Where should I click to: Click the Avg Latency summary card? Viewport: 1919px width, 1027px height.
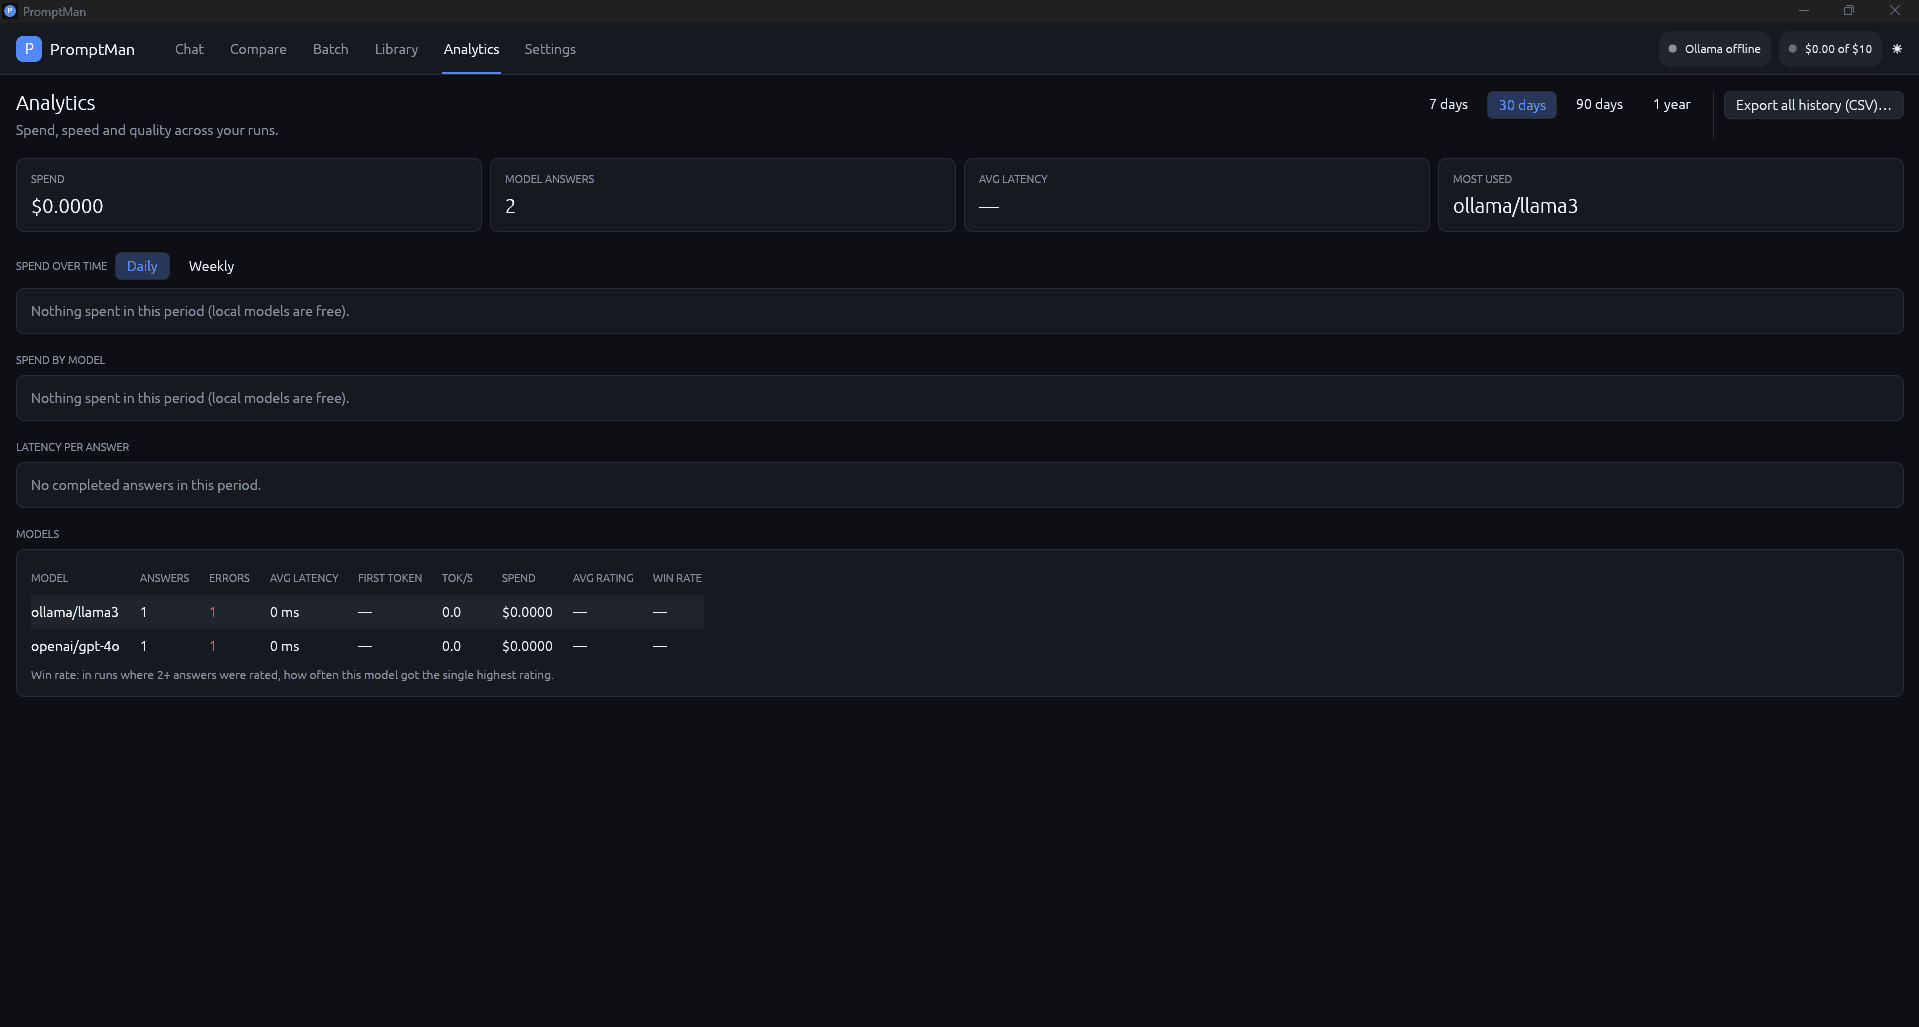tap(1196, 195)
